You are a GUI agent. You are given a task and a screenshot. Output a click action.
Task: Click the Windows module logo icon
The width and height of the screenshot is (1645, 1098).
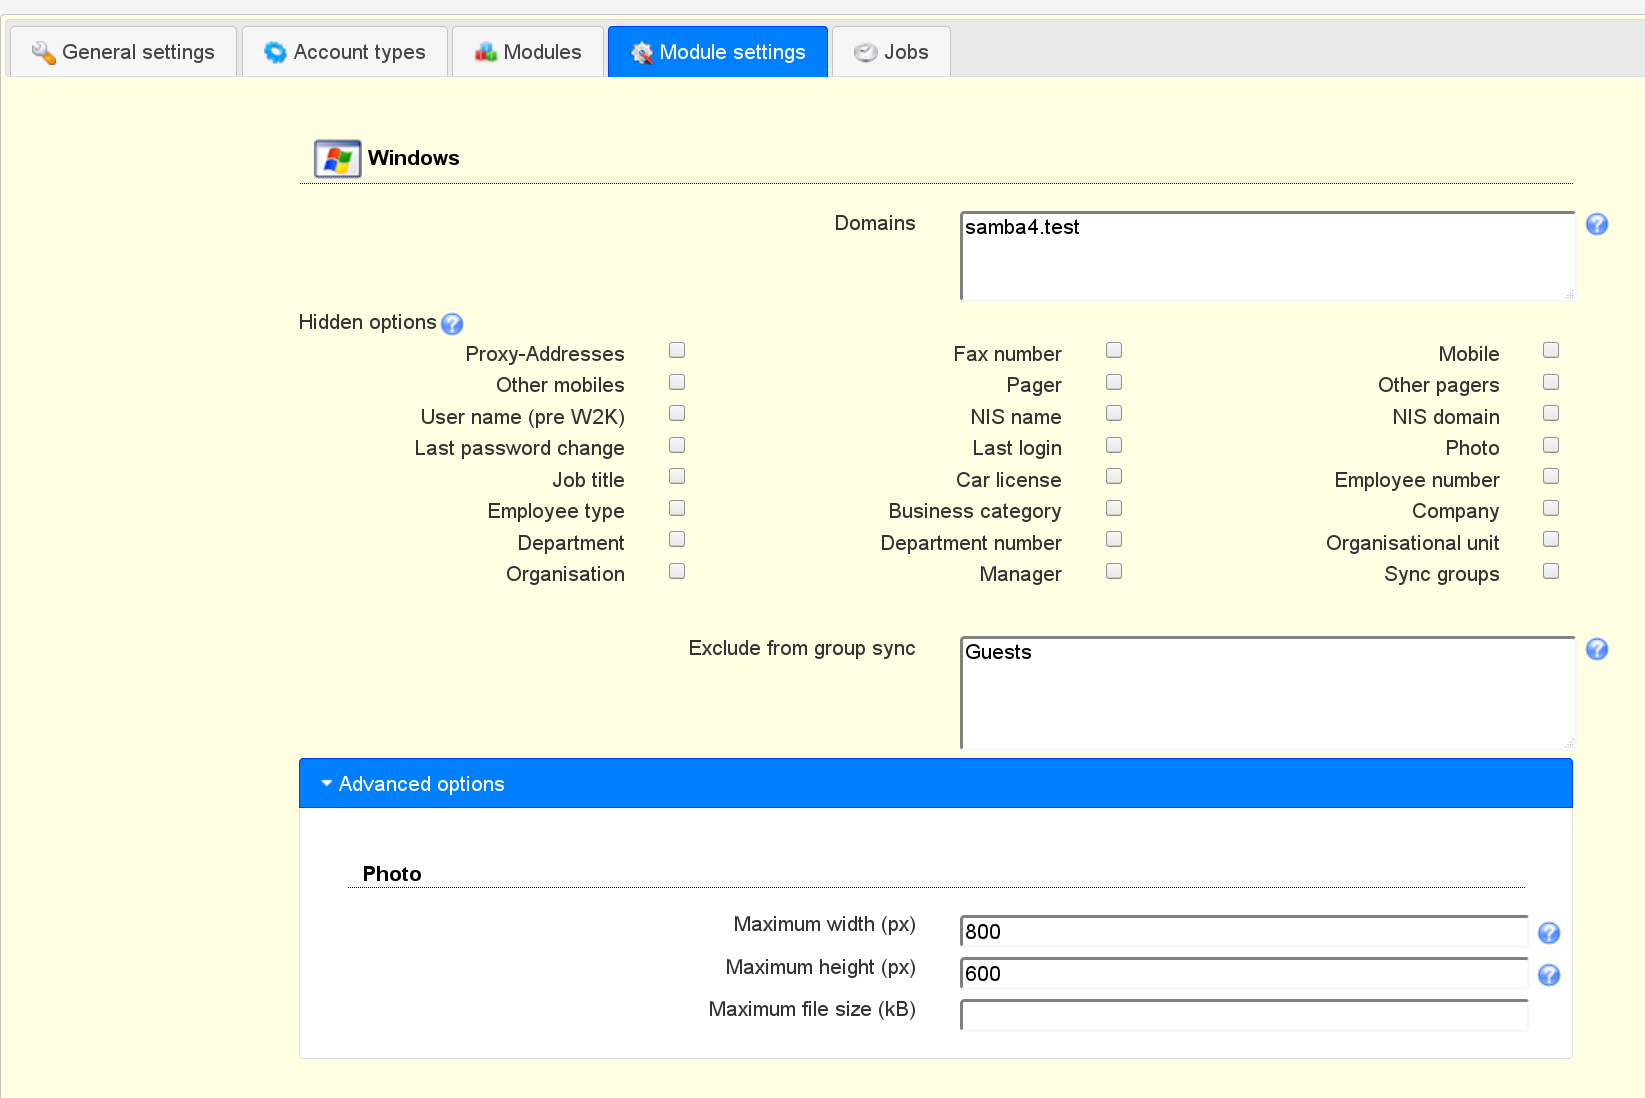coord(337,159)
